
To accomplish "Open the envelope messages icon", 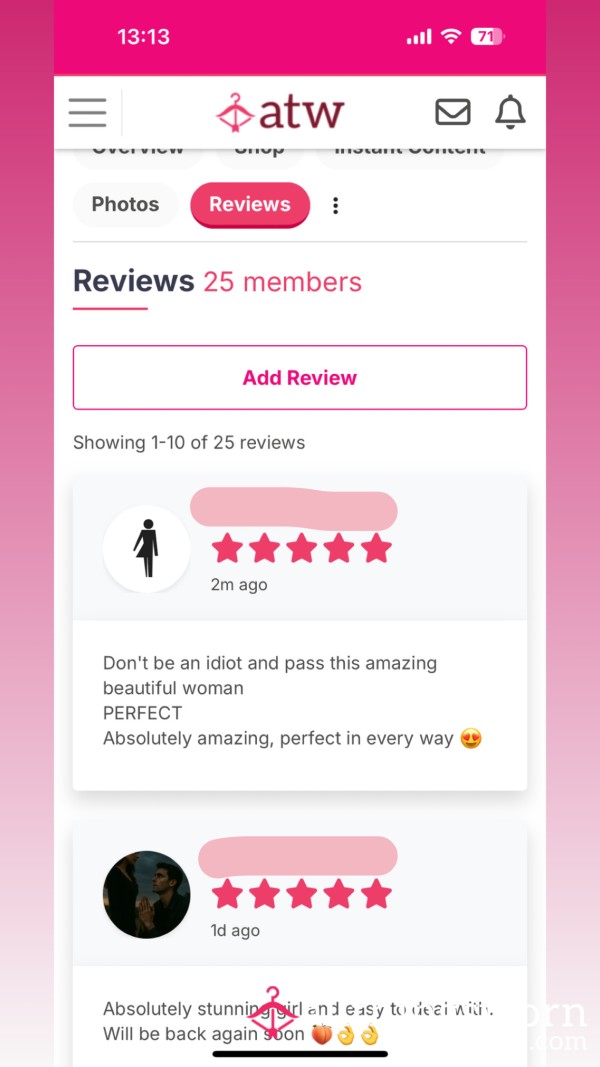I will (452, 112).
